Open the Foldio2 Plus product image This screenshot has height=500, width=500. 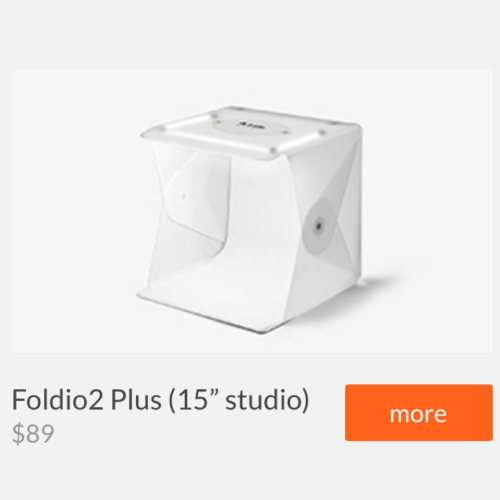click(x=252, y=211)
